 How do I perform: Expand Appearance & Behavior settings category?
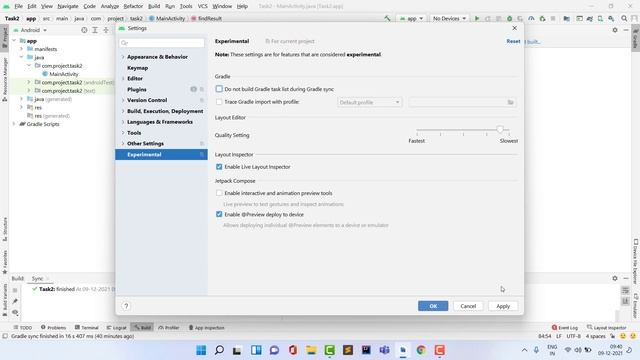123,57
